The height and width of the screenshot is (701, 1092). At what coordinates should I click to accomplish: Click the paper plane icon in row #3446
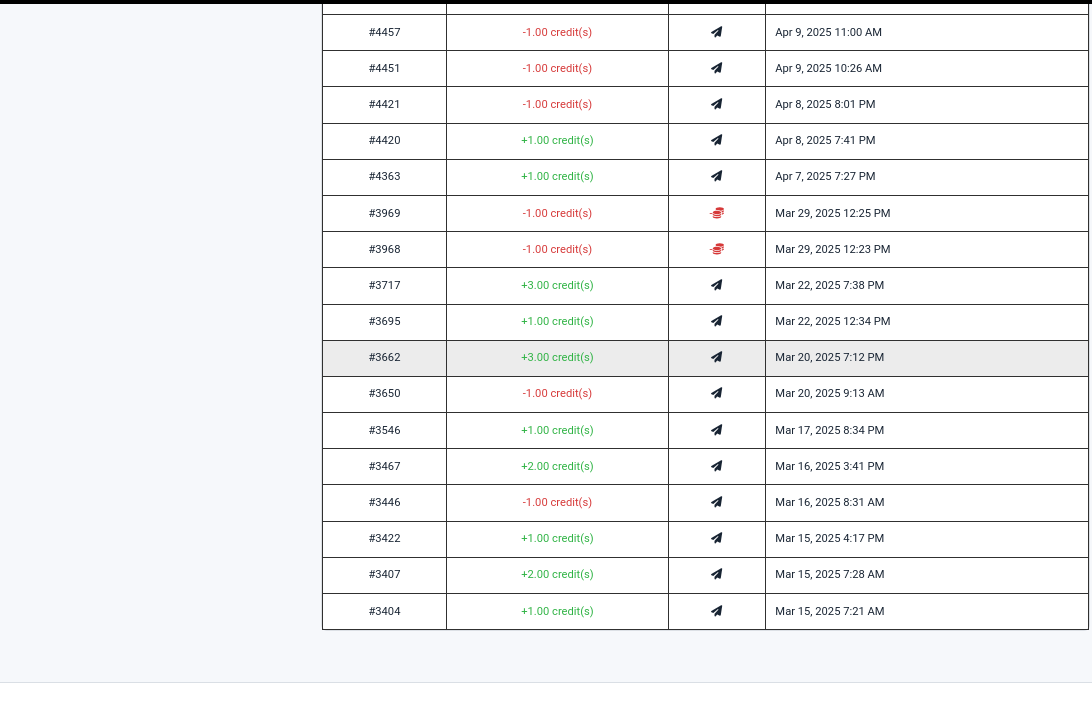coord(717,502)
